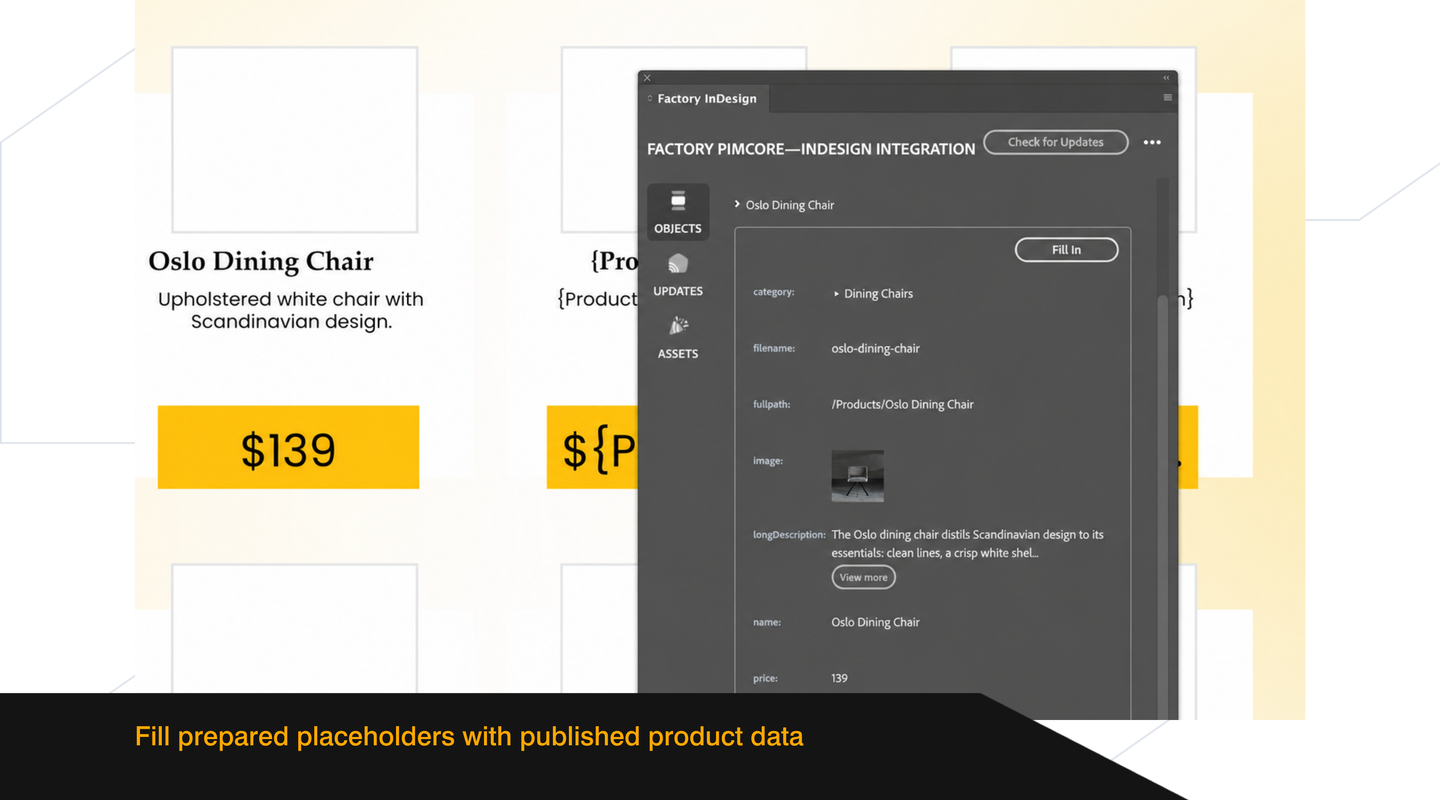Open the Assets section in sidebar

[x=678, y=338]
